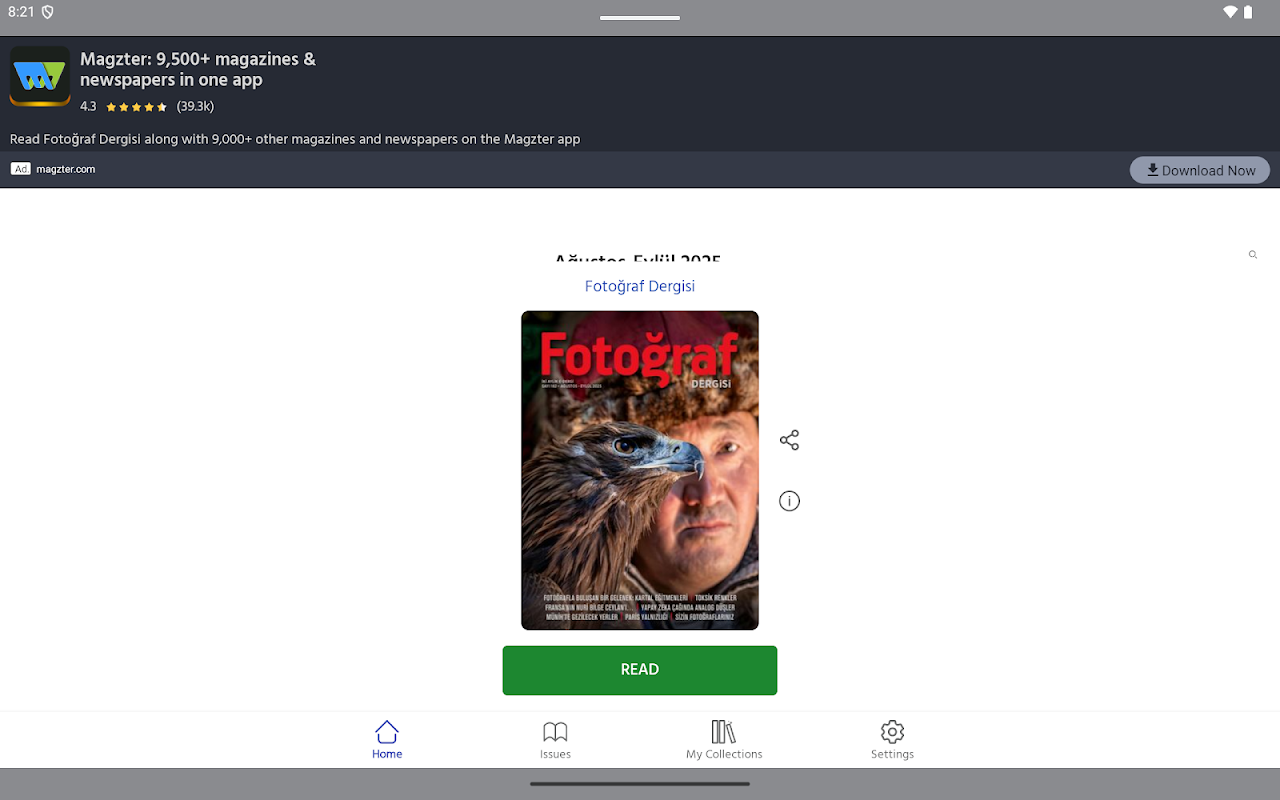Open the issue info icon
Image resolution: width=1280 pixels, height=800 pixels.
click(789, 501)
